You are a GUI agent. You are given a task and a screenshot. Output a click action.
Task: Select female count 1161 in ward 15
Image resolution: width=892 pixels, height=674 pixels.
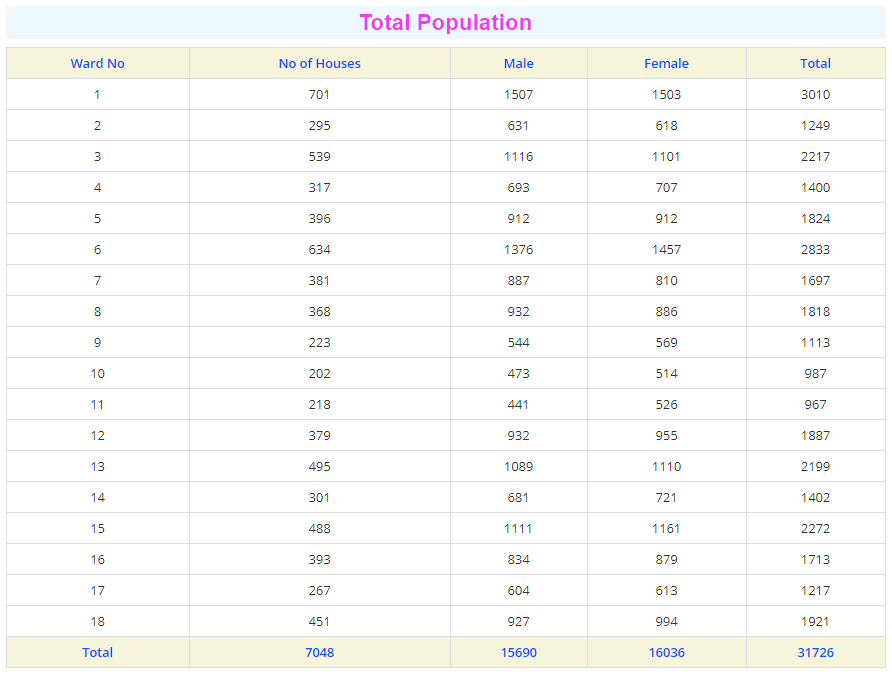tap(666, 528)
